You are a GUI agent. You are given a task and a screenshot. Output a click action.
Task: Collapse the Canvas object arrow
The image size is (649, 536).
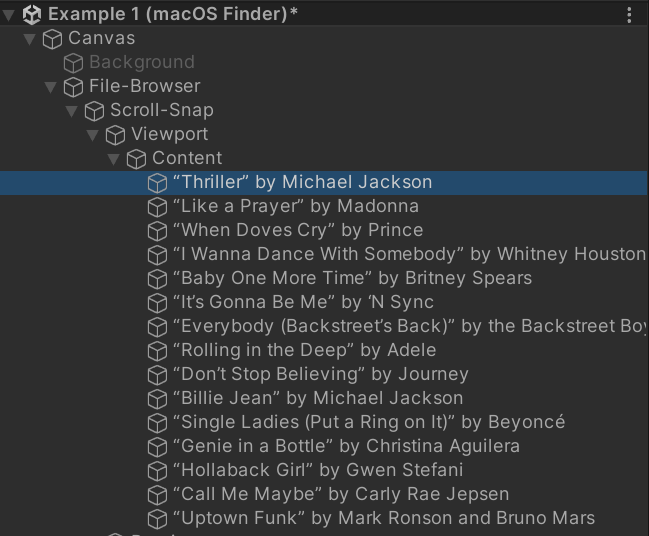coord(29,39)
